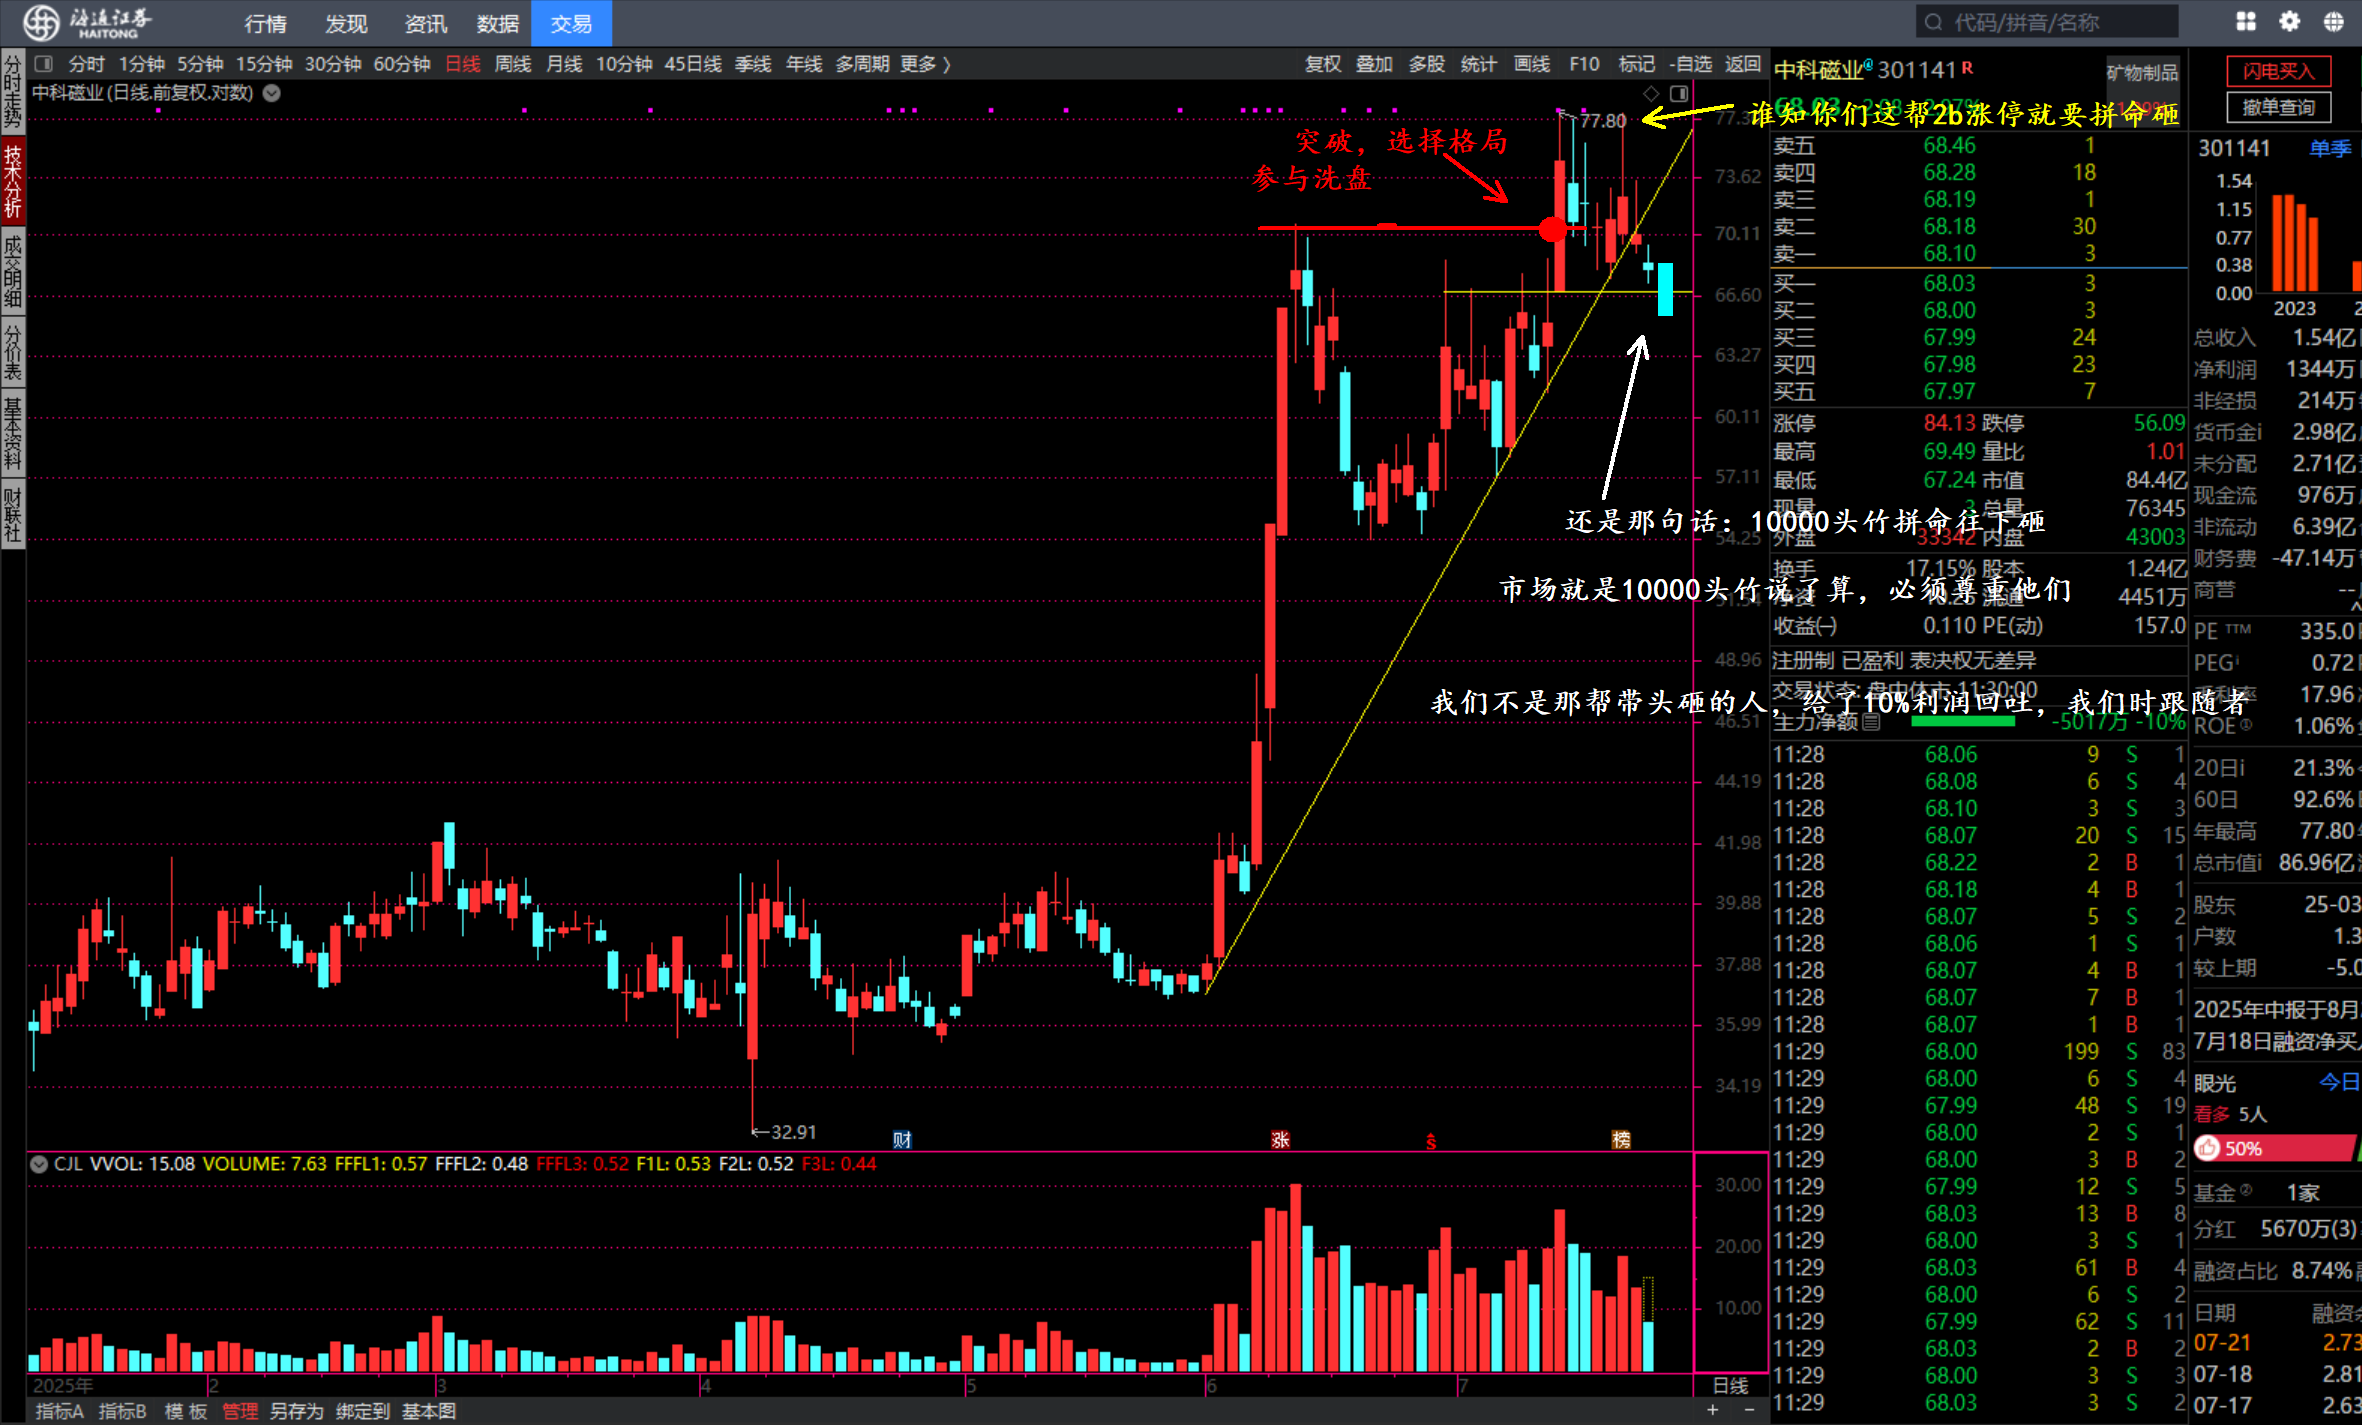
Task: Expand the 中科磁业 chart settings dropdown
Action: (x=272, y=93)
